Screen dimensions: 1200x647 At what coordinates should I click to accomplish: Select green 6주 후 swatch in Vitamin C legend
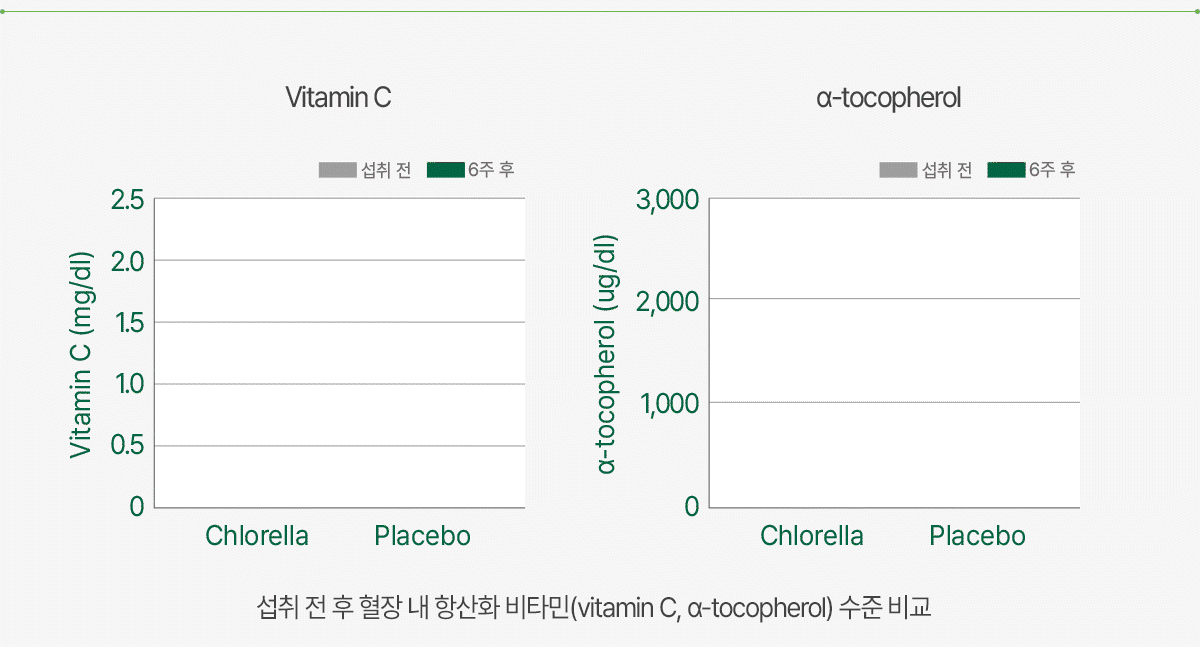click(446, 170)
